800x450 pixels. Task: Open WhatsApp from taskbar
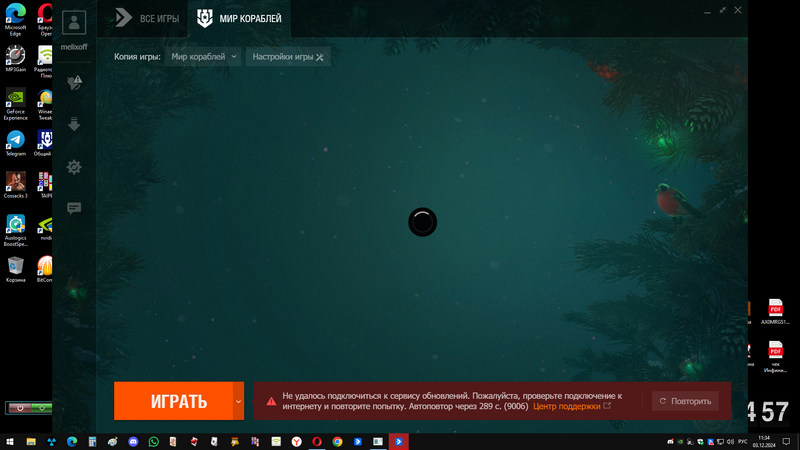pyautogui.click(x=154, y=442)
